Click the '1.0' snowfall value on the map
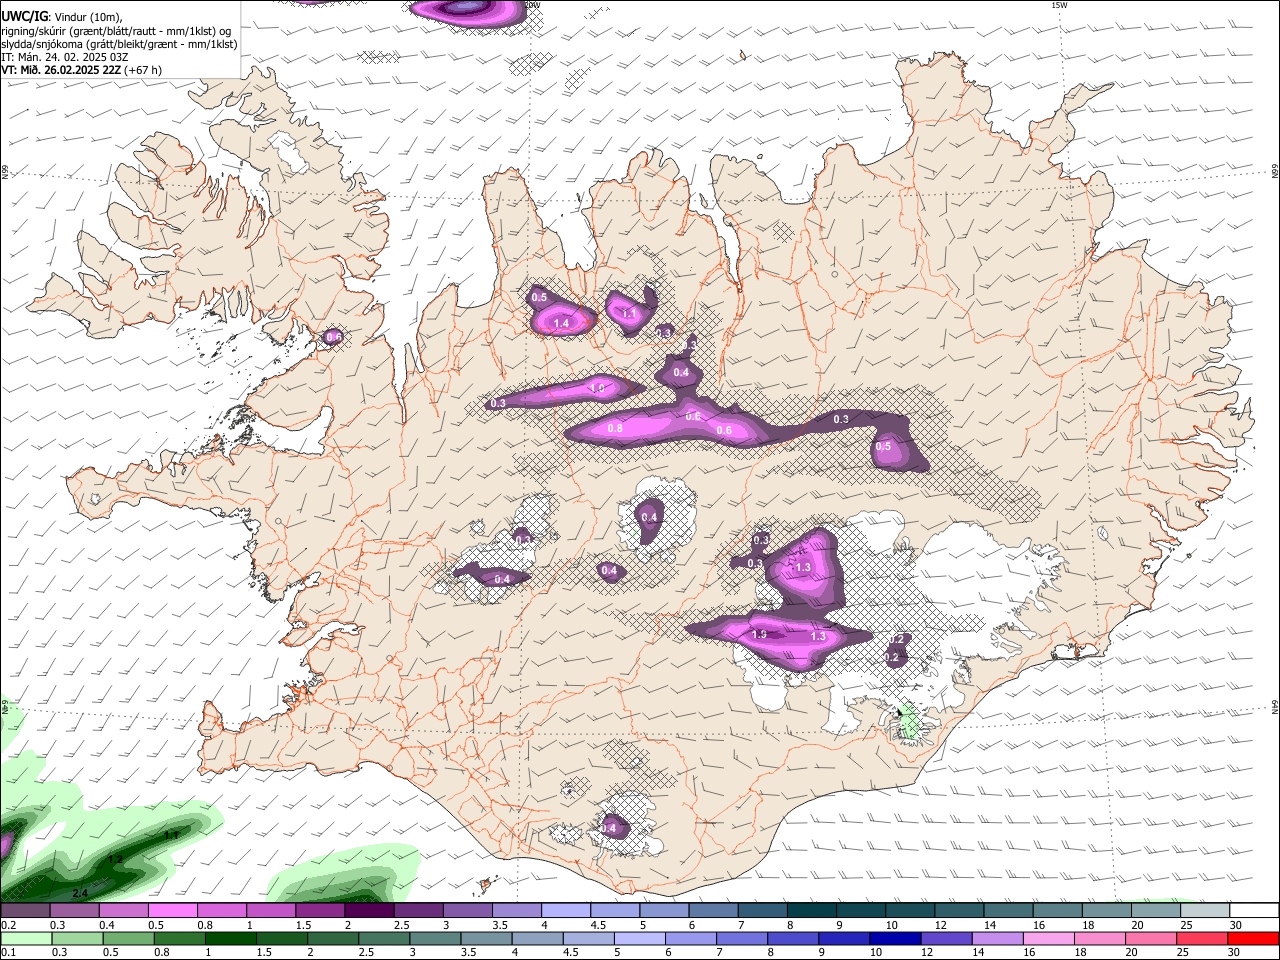The height and width of the screenshot is (960, 1280). pos(598,388)
